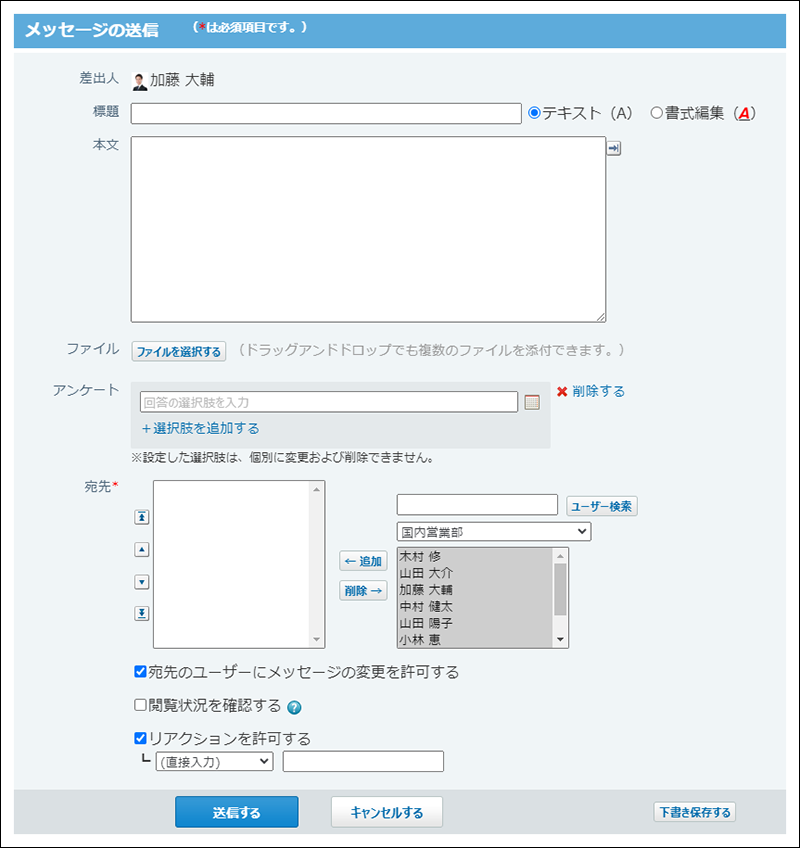
Task: Click the ← 追加 button
Action: point(363,561)
